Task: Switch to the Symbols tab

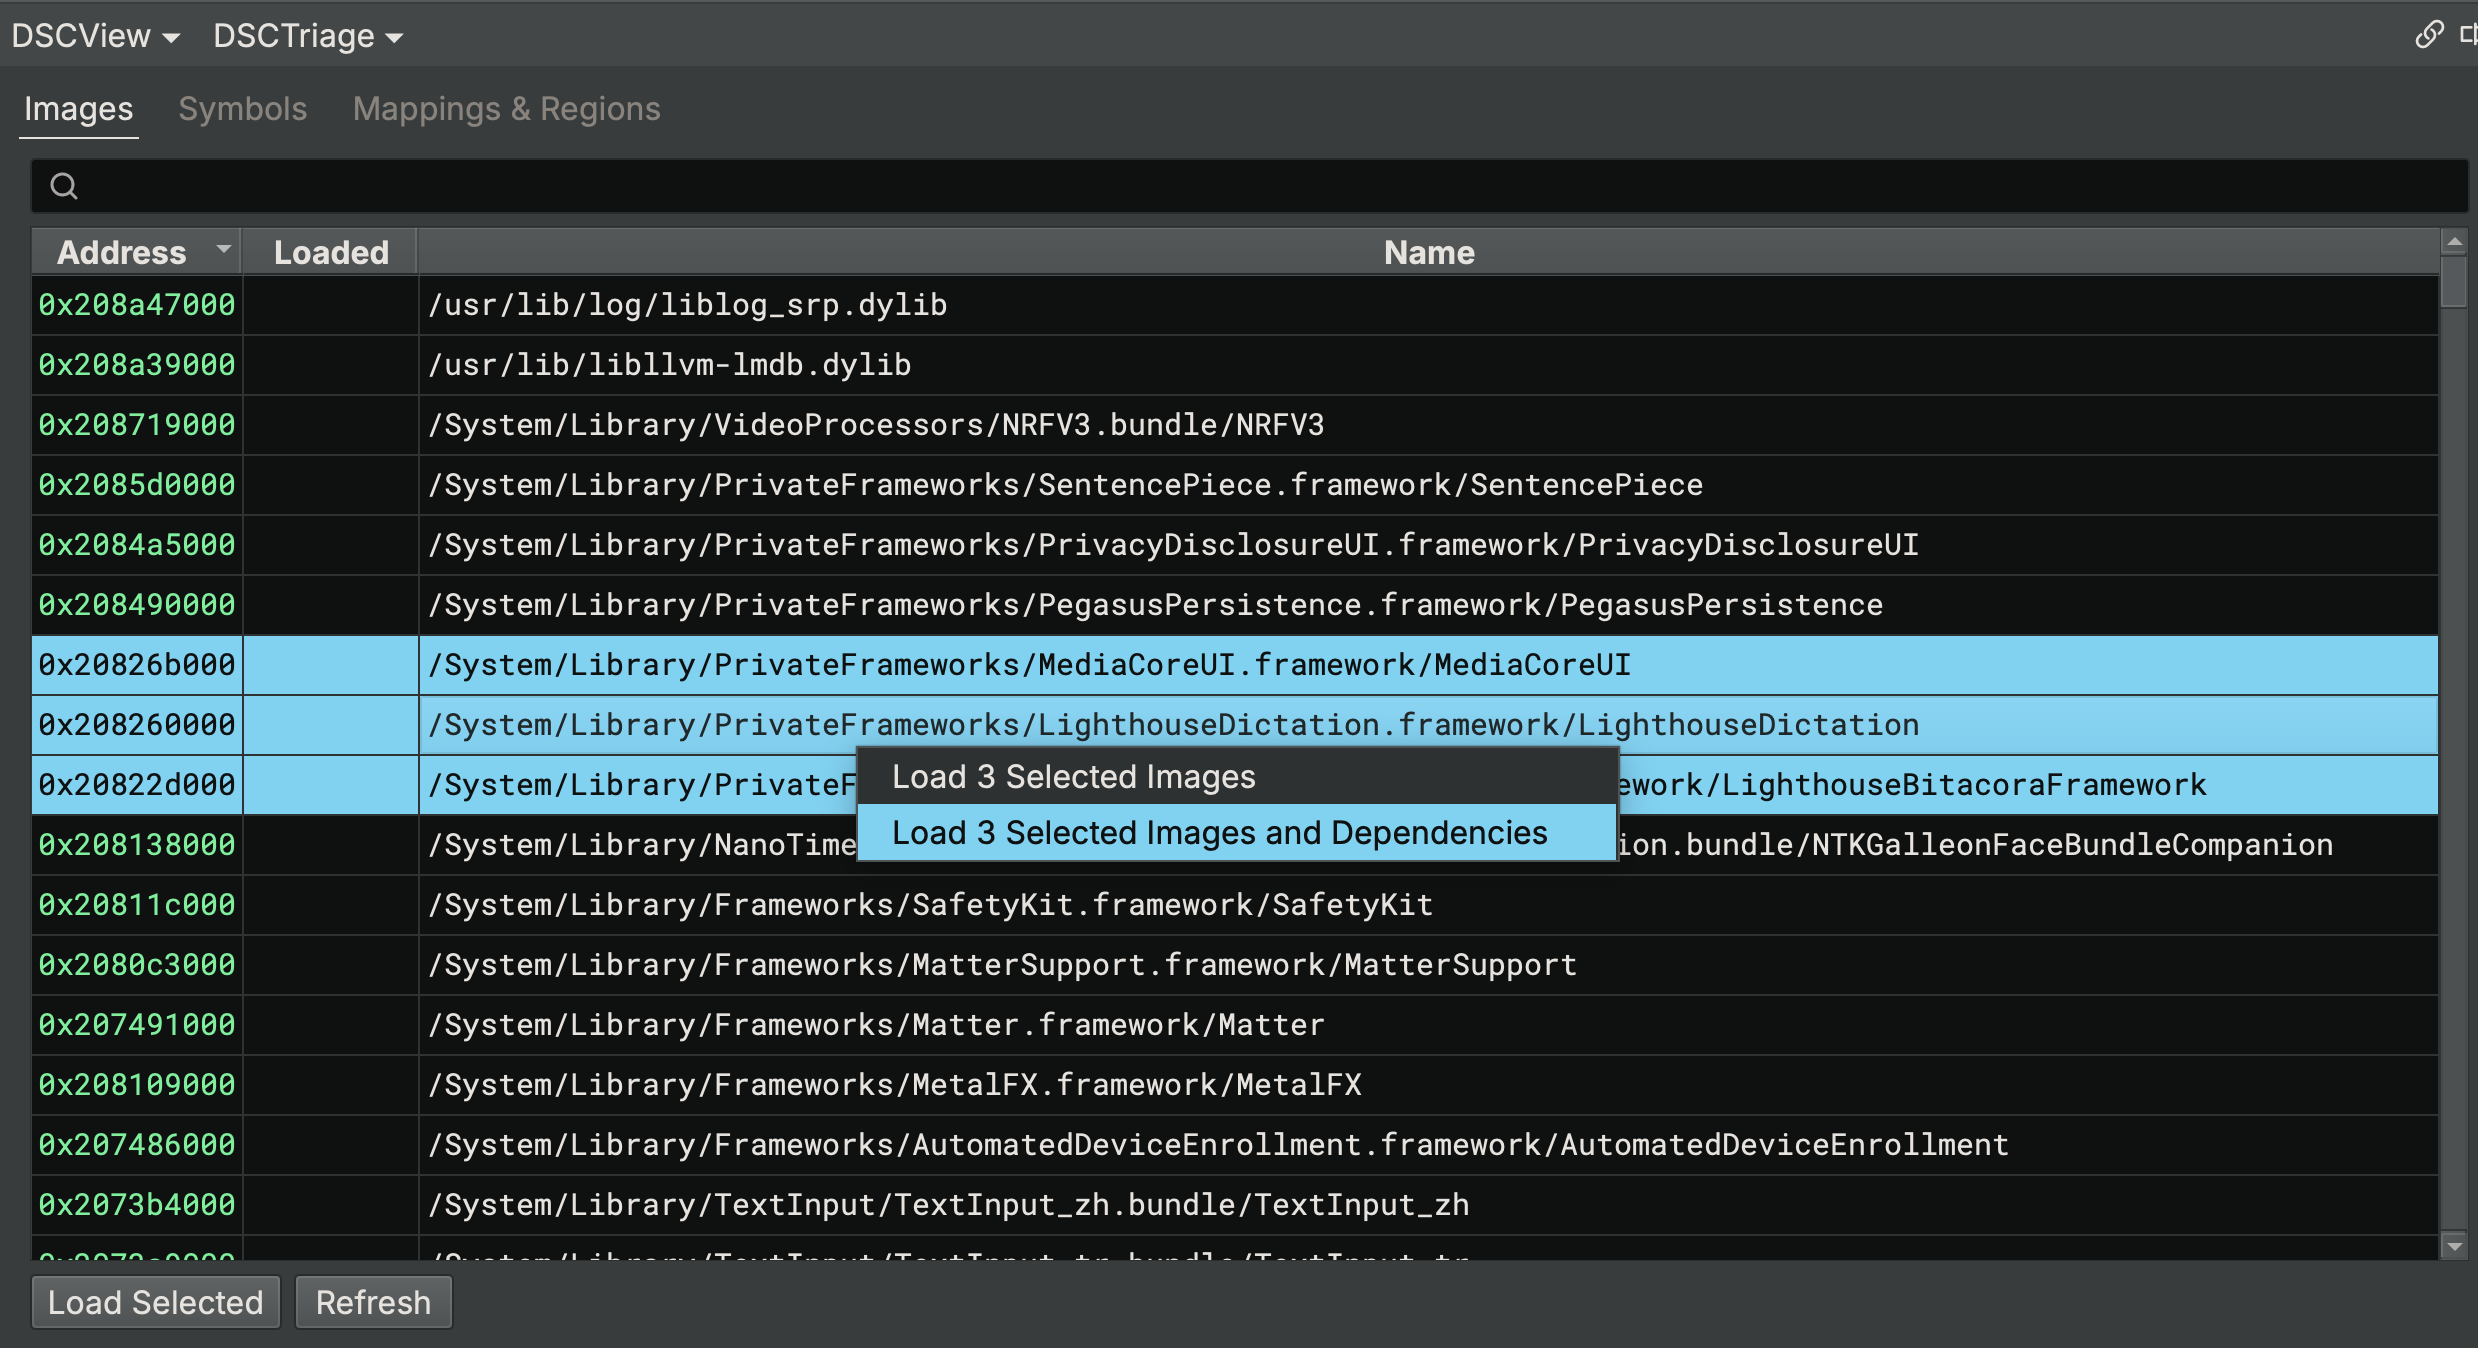Action: coord(242,109)
